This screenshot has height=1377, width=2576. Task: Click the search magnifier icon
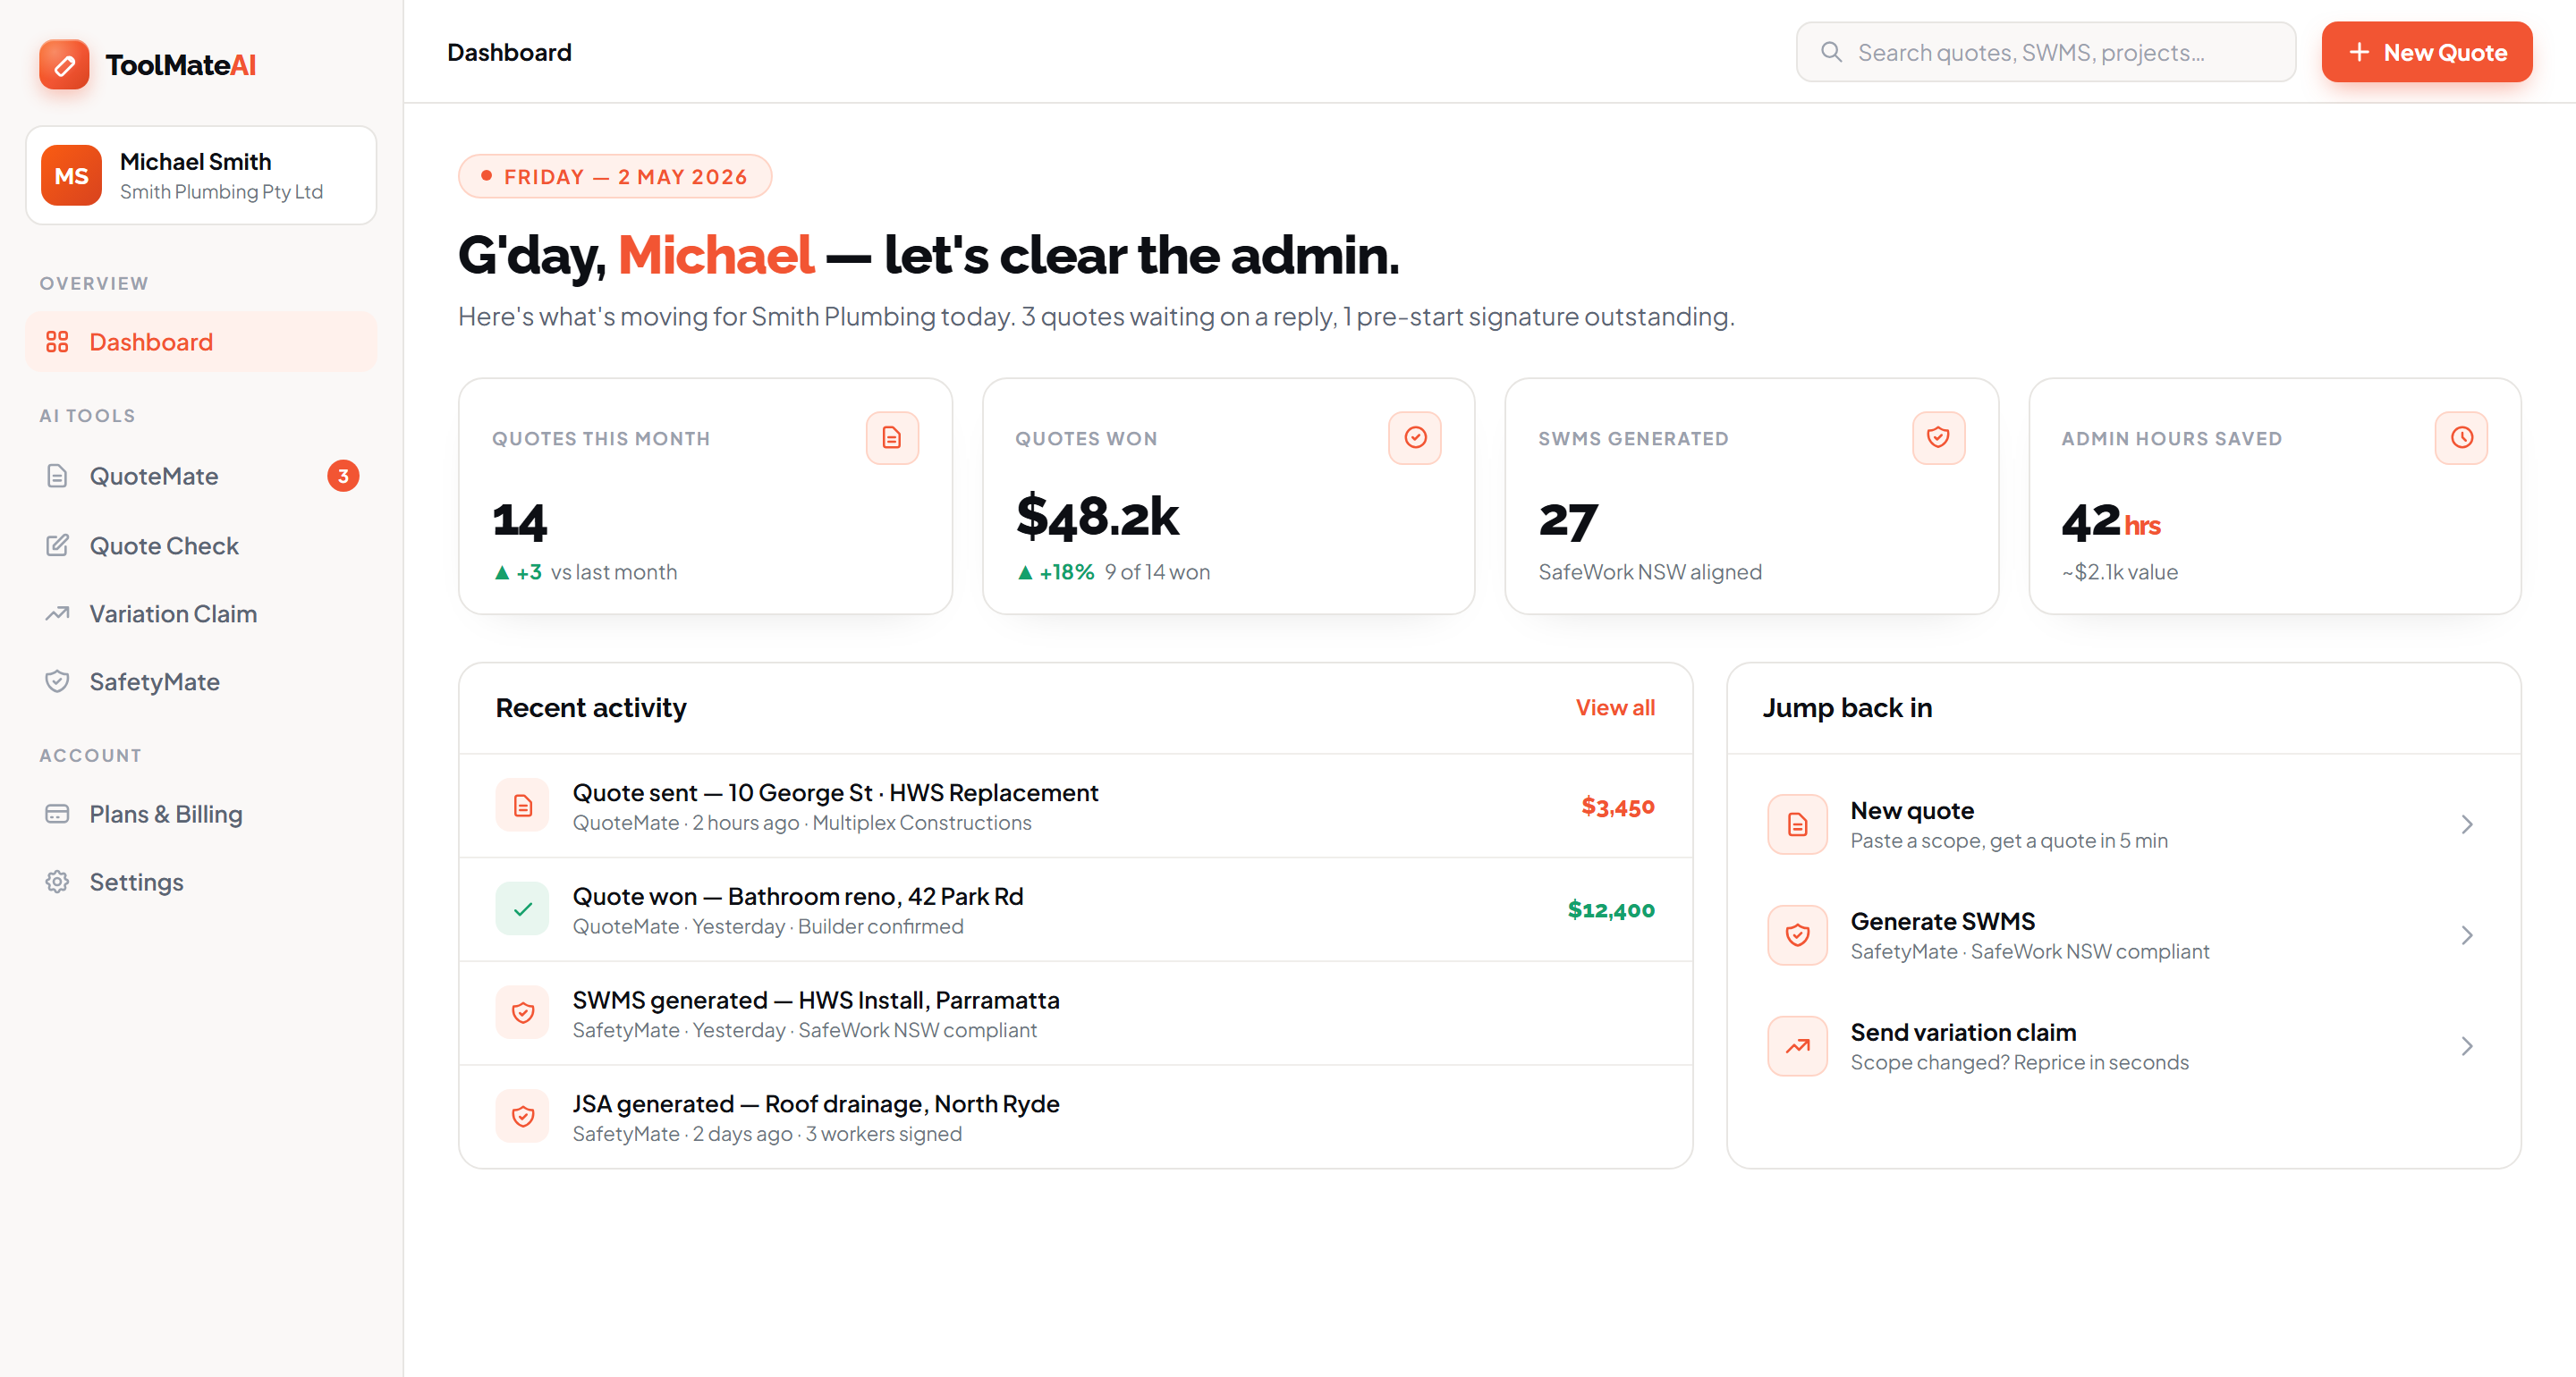[x=1831, y=52]
